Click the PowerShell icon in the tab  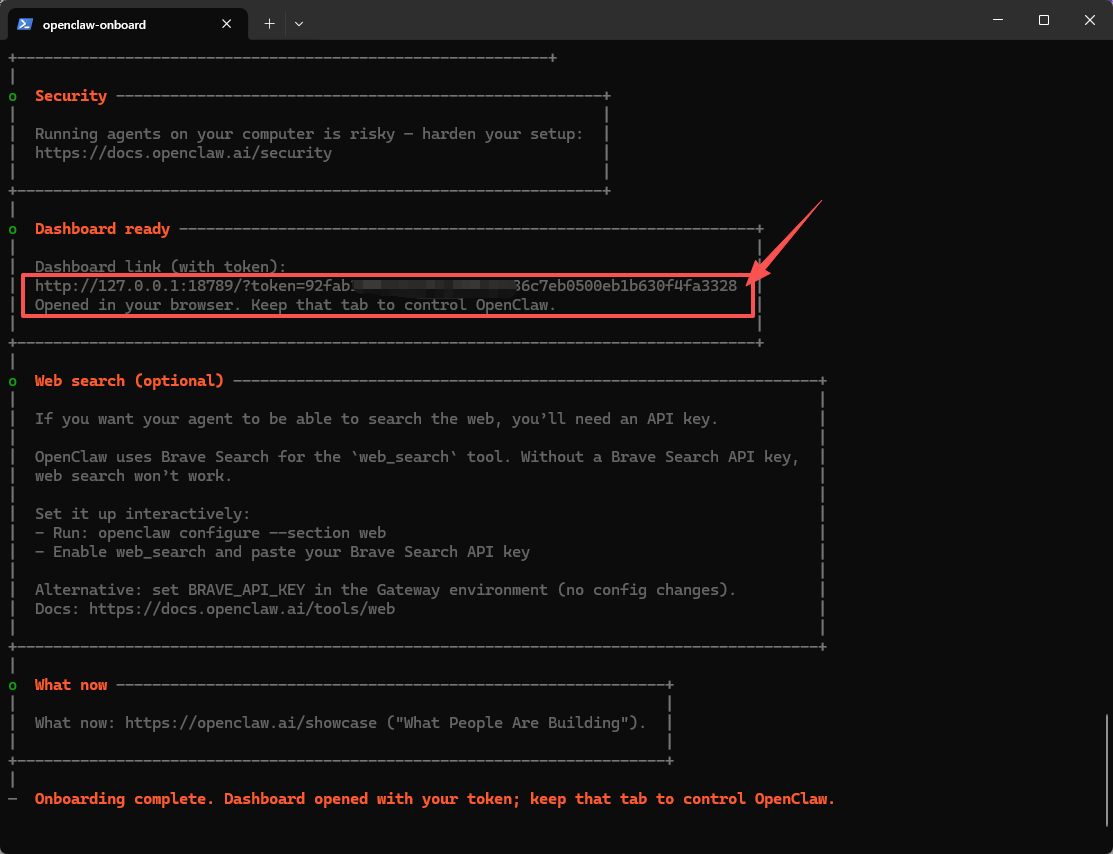(x=25, y=24)
